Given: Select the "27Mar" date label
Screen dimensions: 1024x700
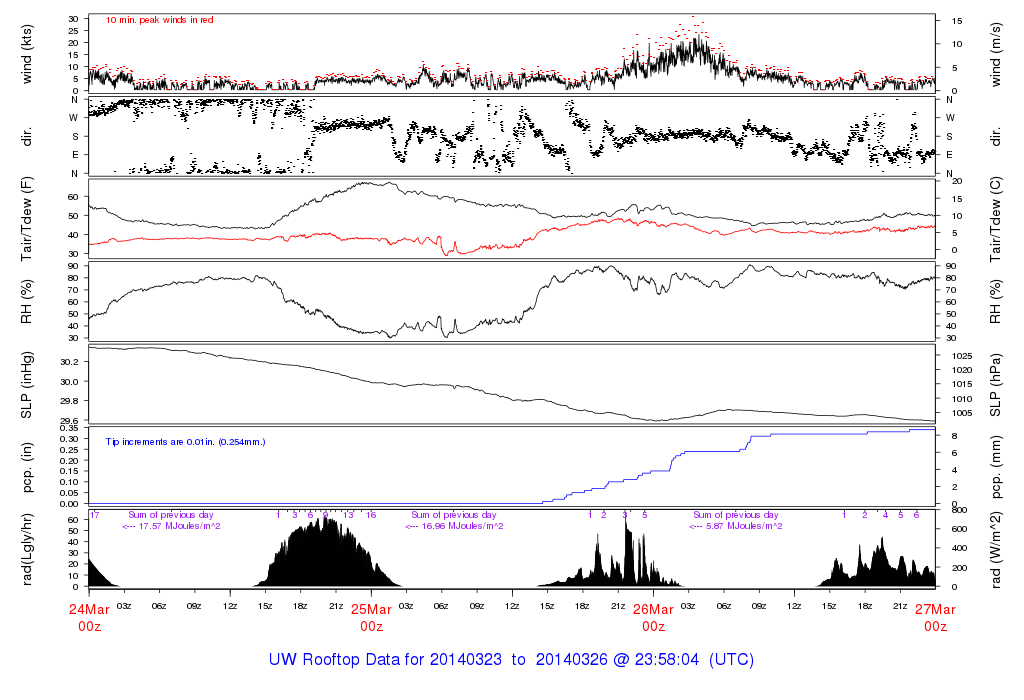Looking at the screenshot, I should click(x=935, y=610).
